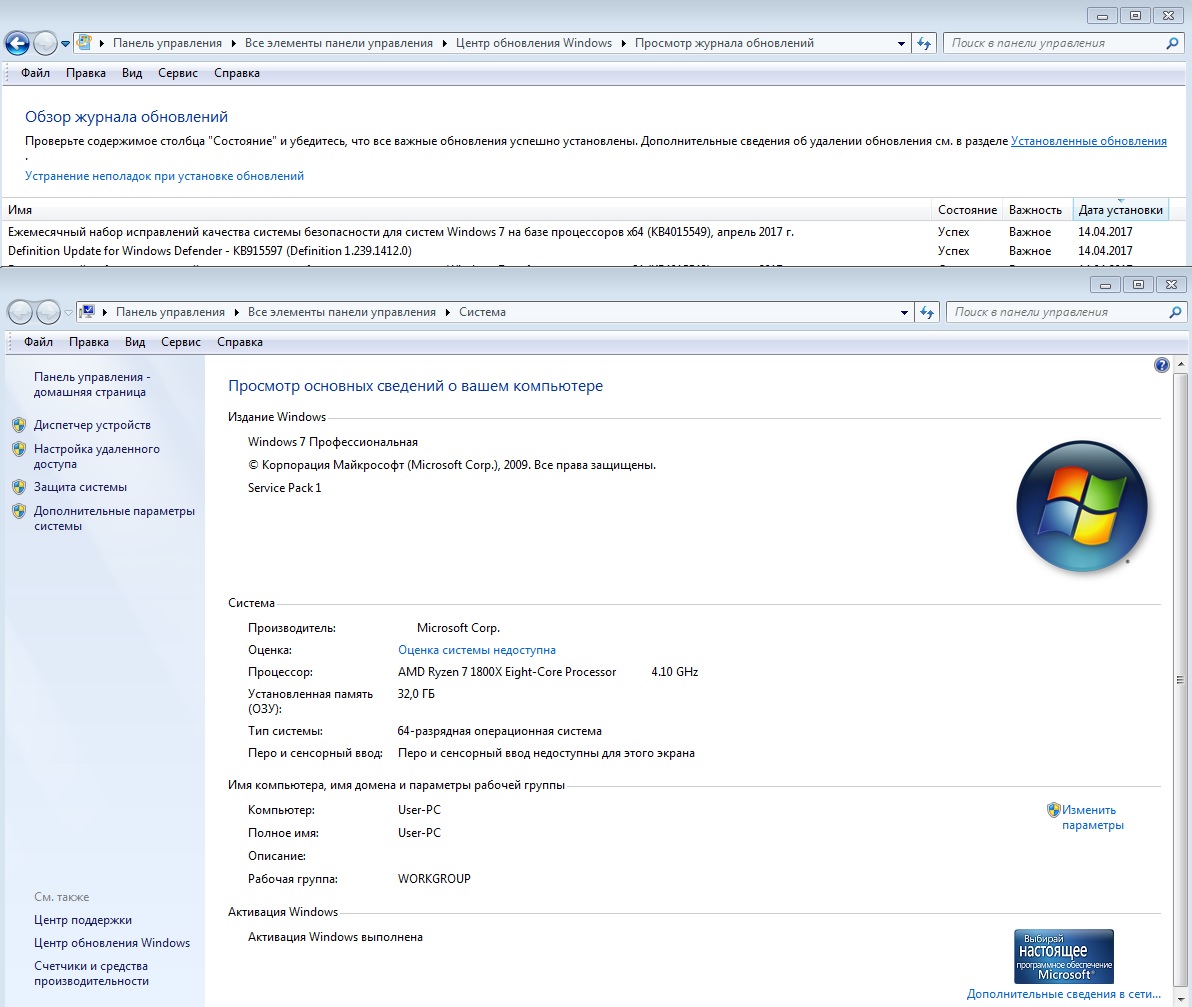Viewport: 1192px width, 1007px height.
Task: Open Файл menu in System window
Action: click(x=38, y=342)
